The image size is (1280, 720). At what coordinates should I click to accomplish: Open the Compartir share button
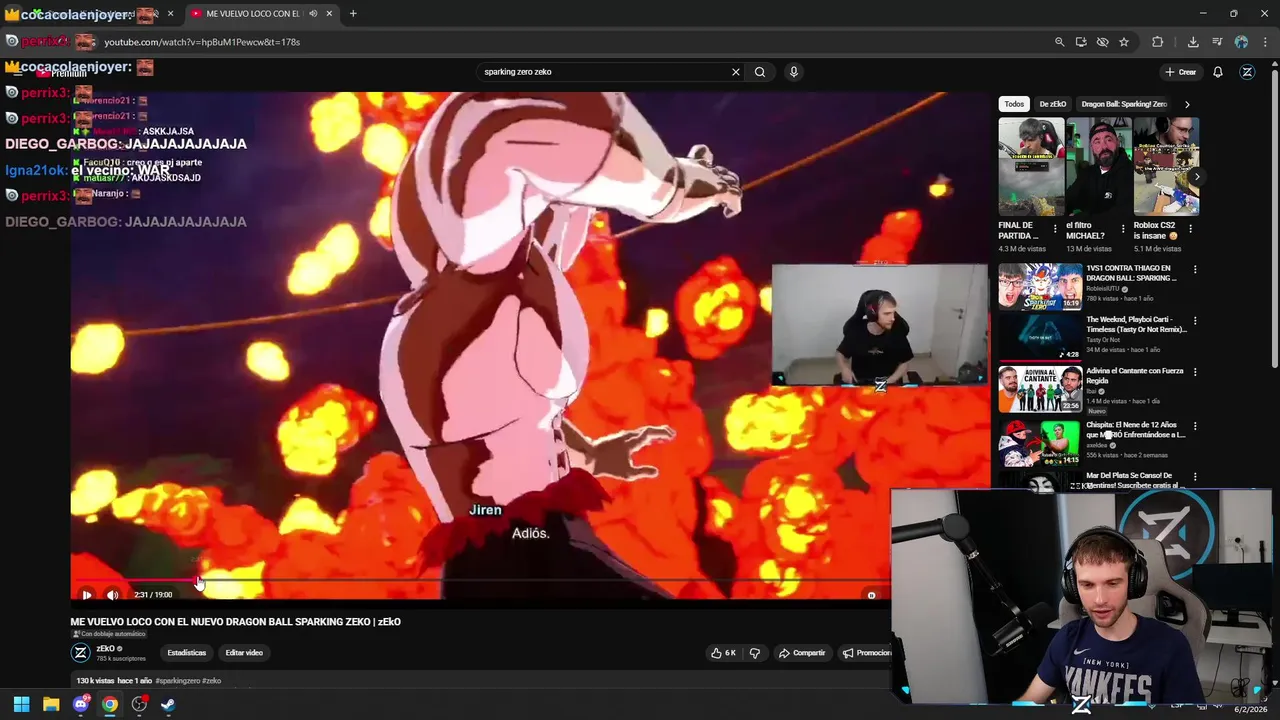point(802,653)
